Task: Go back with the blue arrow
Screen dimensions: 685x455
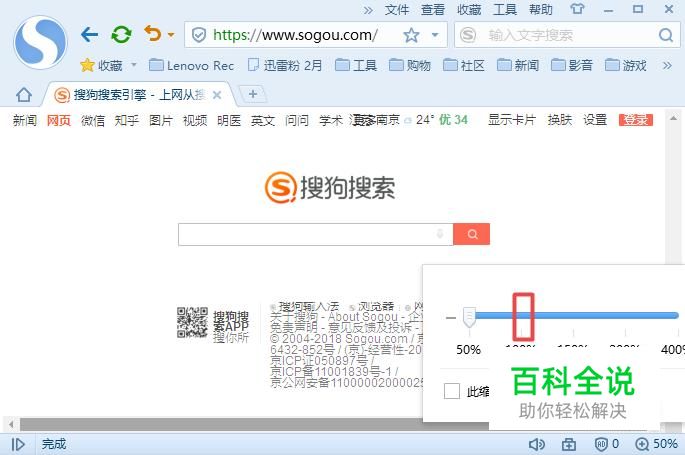Action: [x=89, y=34]
